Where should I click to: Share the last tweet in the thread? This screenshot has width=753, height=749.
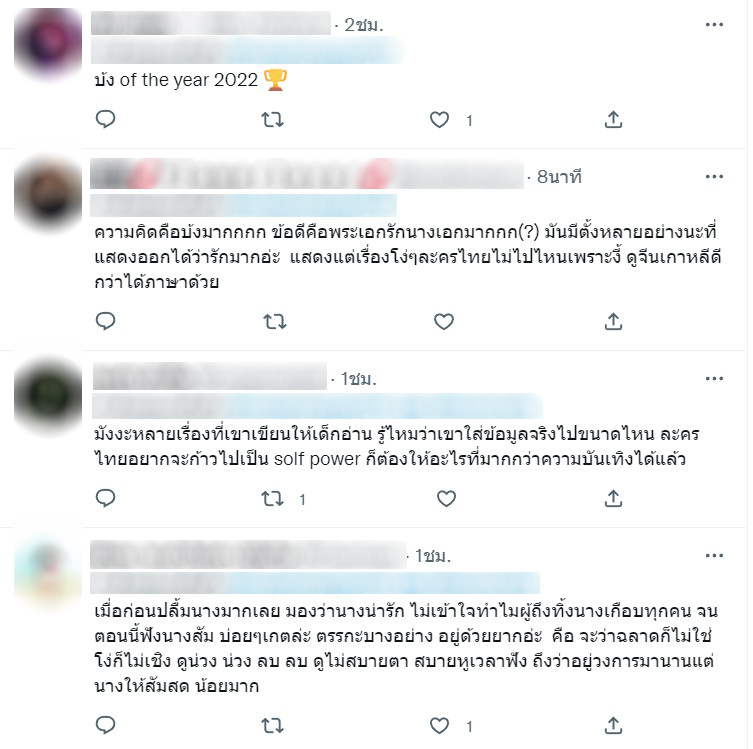(x=613, y=725)
